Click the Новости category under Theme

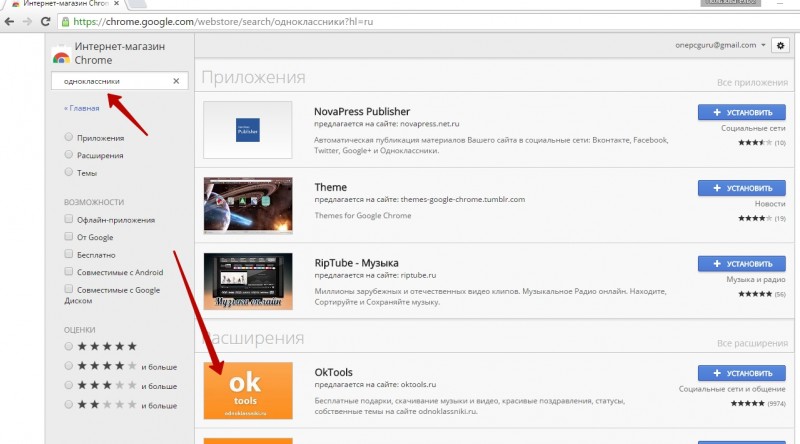[x=770, y=204]
